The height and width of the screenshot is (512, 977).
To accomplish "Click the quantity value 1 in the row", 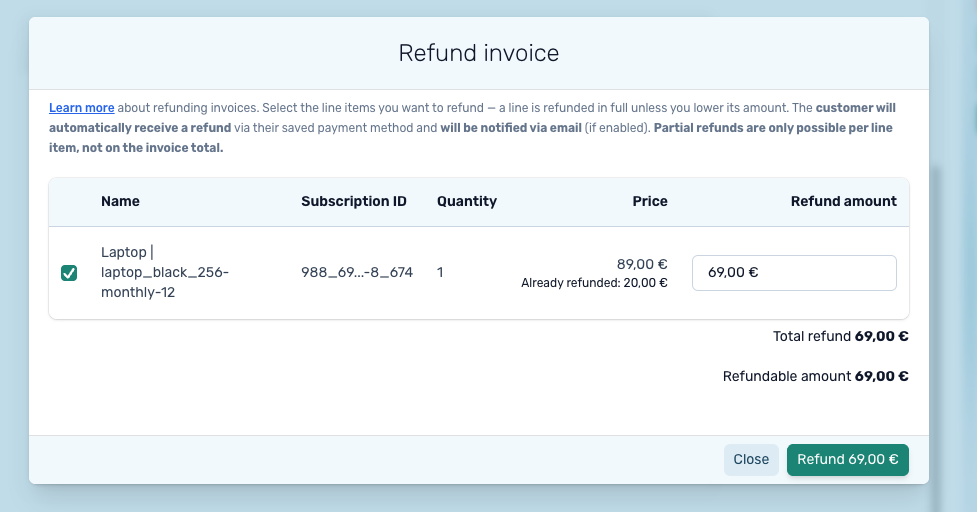I will 440,272.
